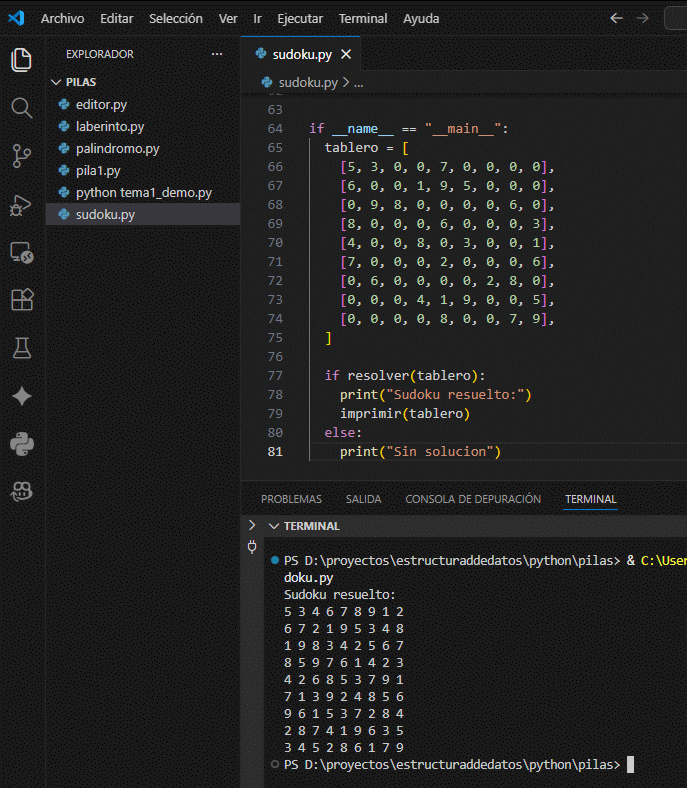Image resolution: width=687 pixels, height=788 pixels.
Task: Open laberinto.py from the file list
Action: pos(110,126)
